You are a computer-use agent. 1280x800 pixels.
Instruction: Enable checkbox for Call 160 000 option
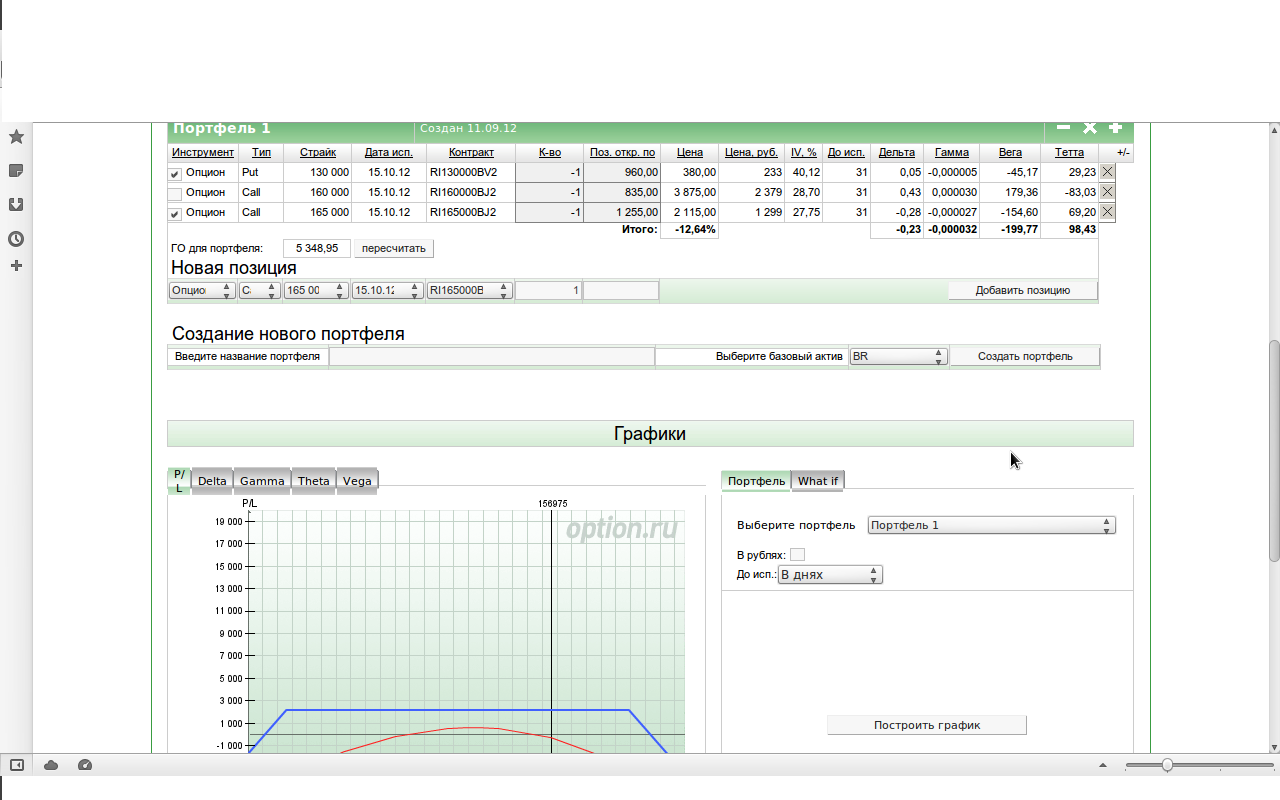pyautogui.click(x=175, y=194)
